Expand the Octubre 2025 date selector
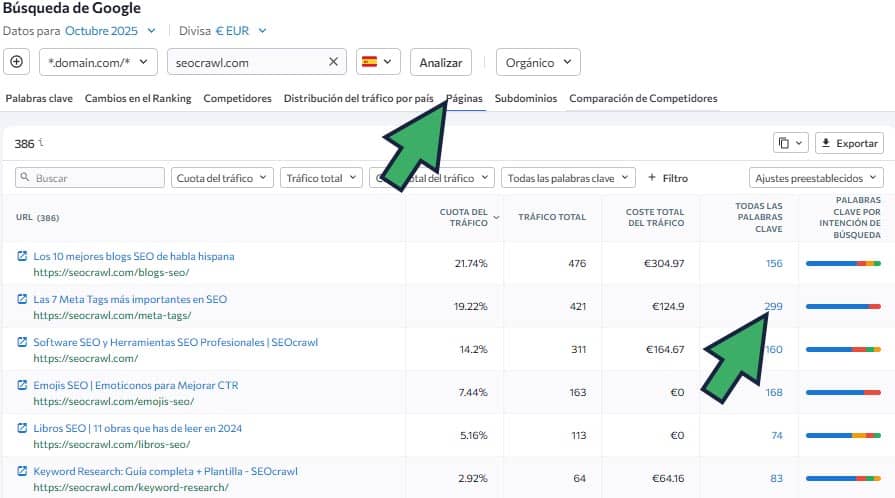 110,31
